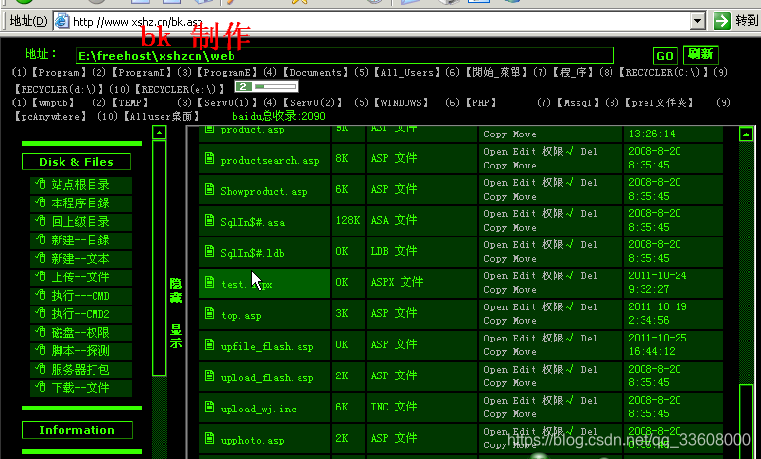The width and height of the screenshot is (761, 459).
Task: Click hand icon beside 上传--文件
Action: (x=40, y=276)
